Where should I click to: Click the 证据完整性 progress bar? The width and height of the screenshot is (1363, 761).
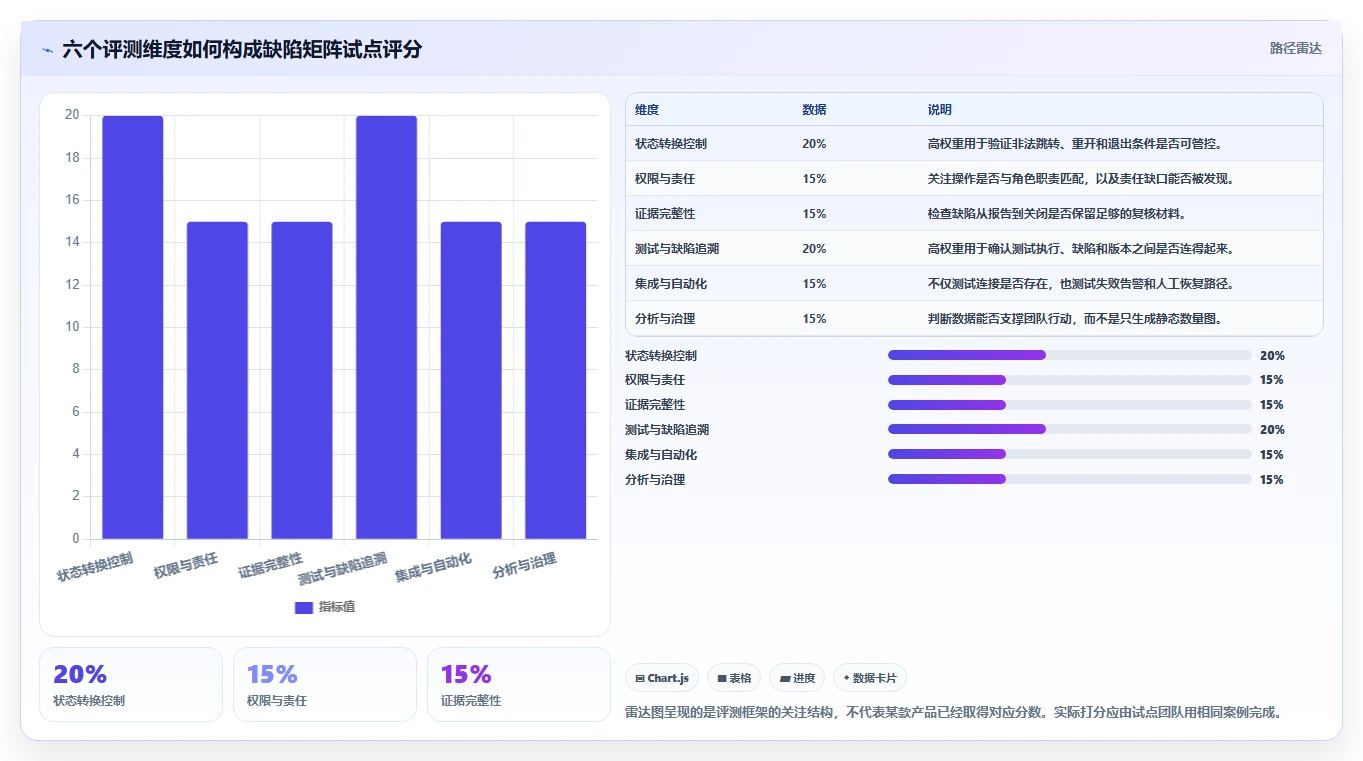coord(1070,405)
